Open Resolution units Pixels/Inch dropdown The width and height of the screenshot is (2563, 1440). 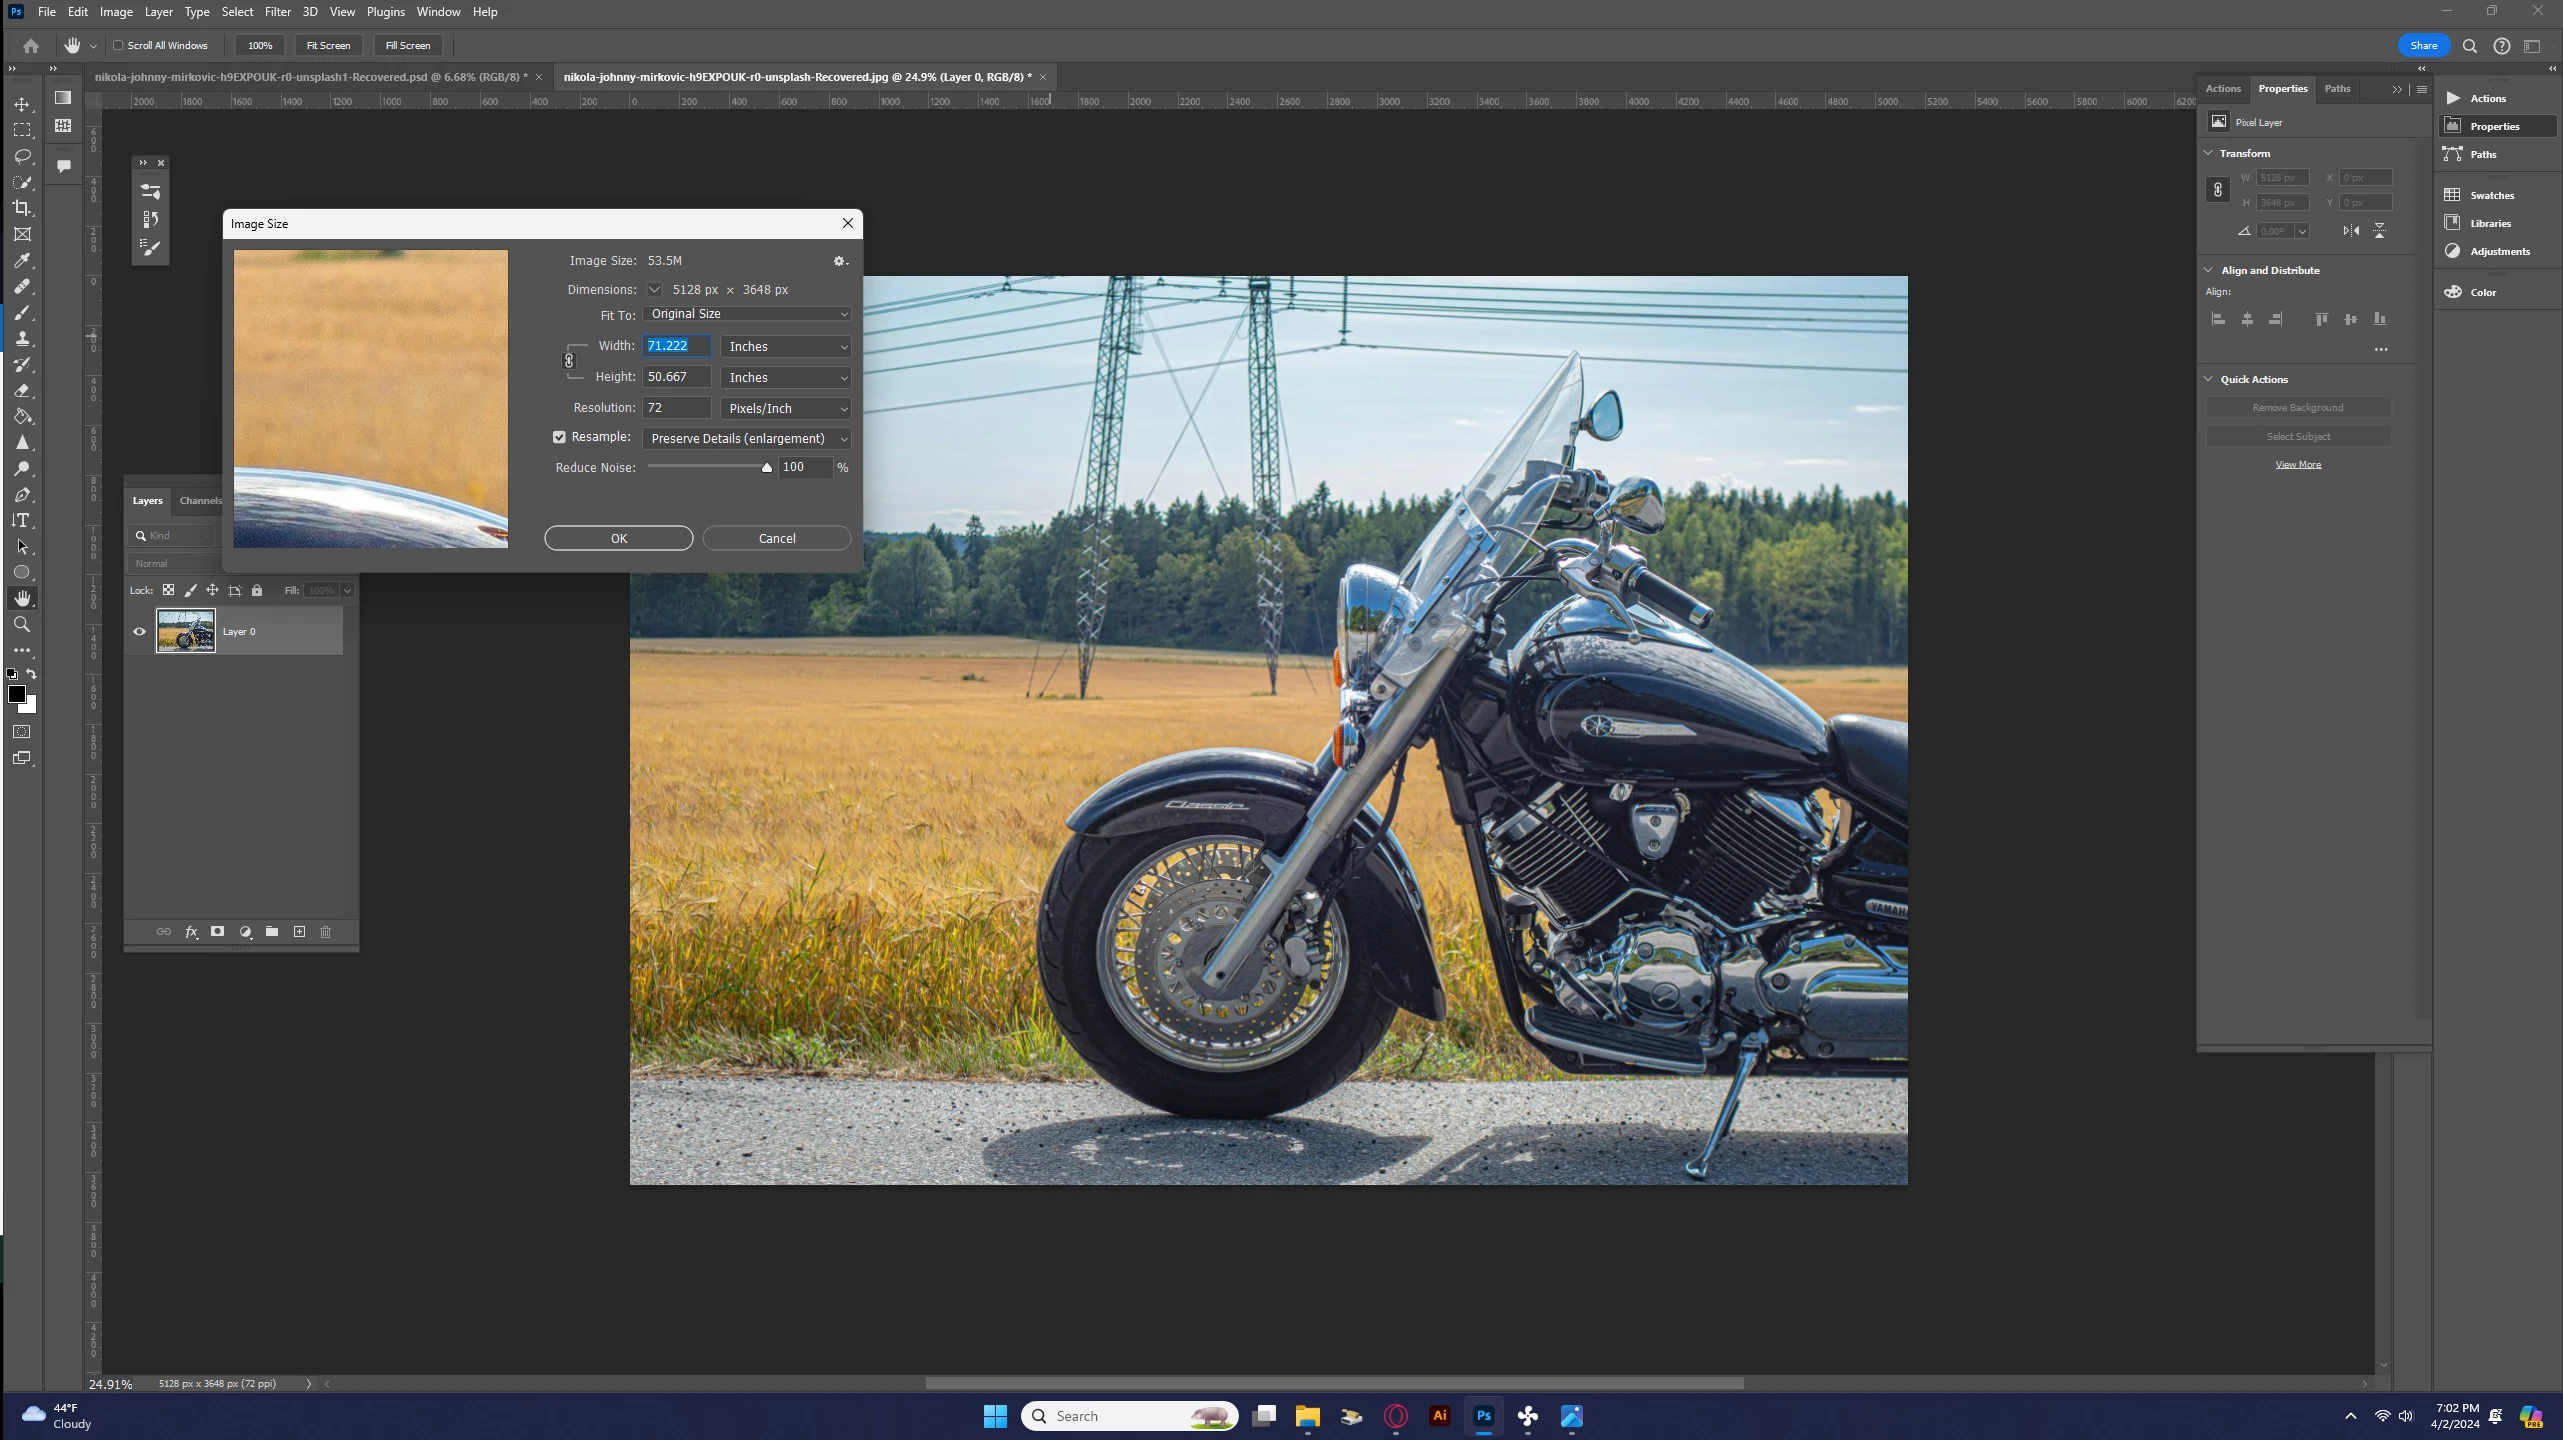point(786,408)
